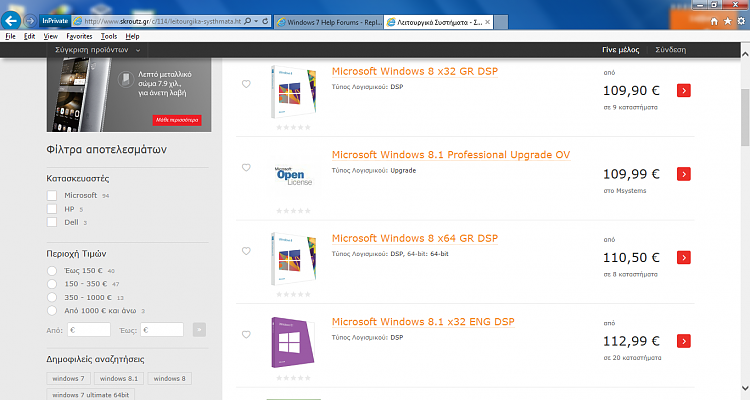Click the windows 8.1 popular search tag

(x=119, y=378)
